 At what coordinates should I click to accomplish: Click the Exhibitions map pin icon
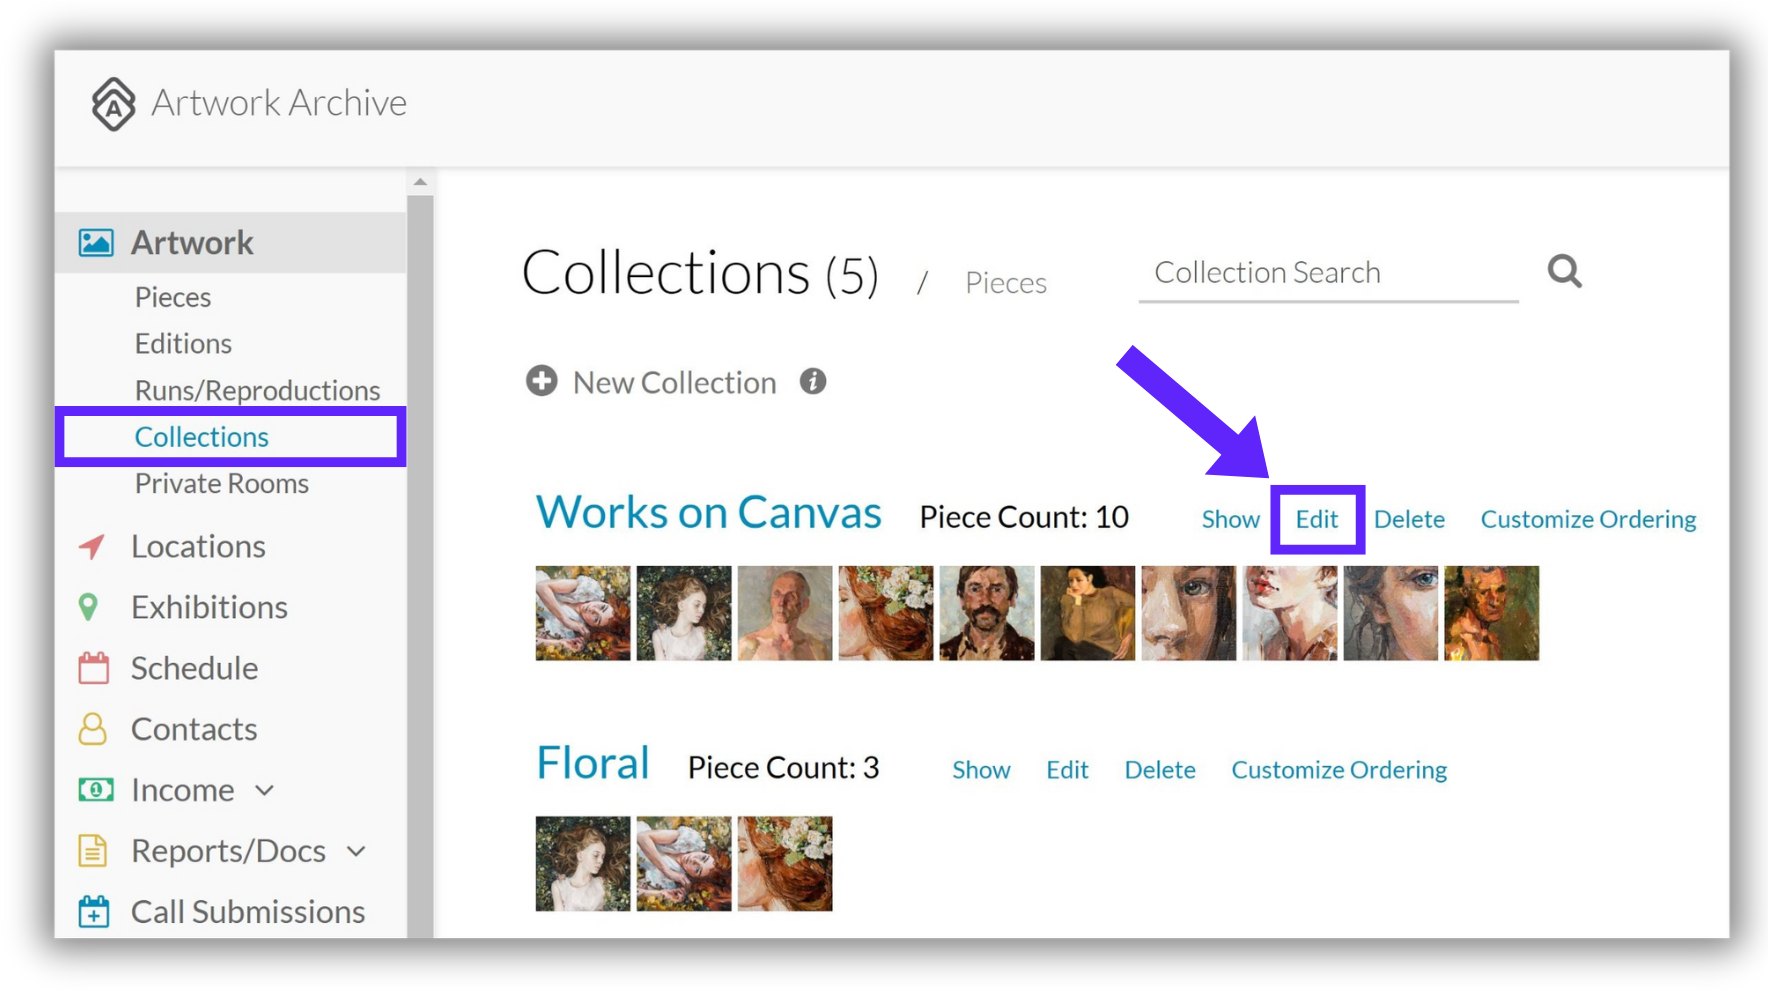pos(89,607)
